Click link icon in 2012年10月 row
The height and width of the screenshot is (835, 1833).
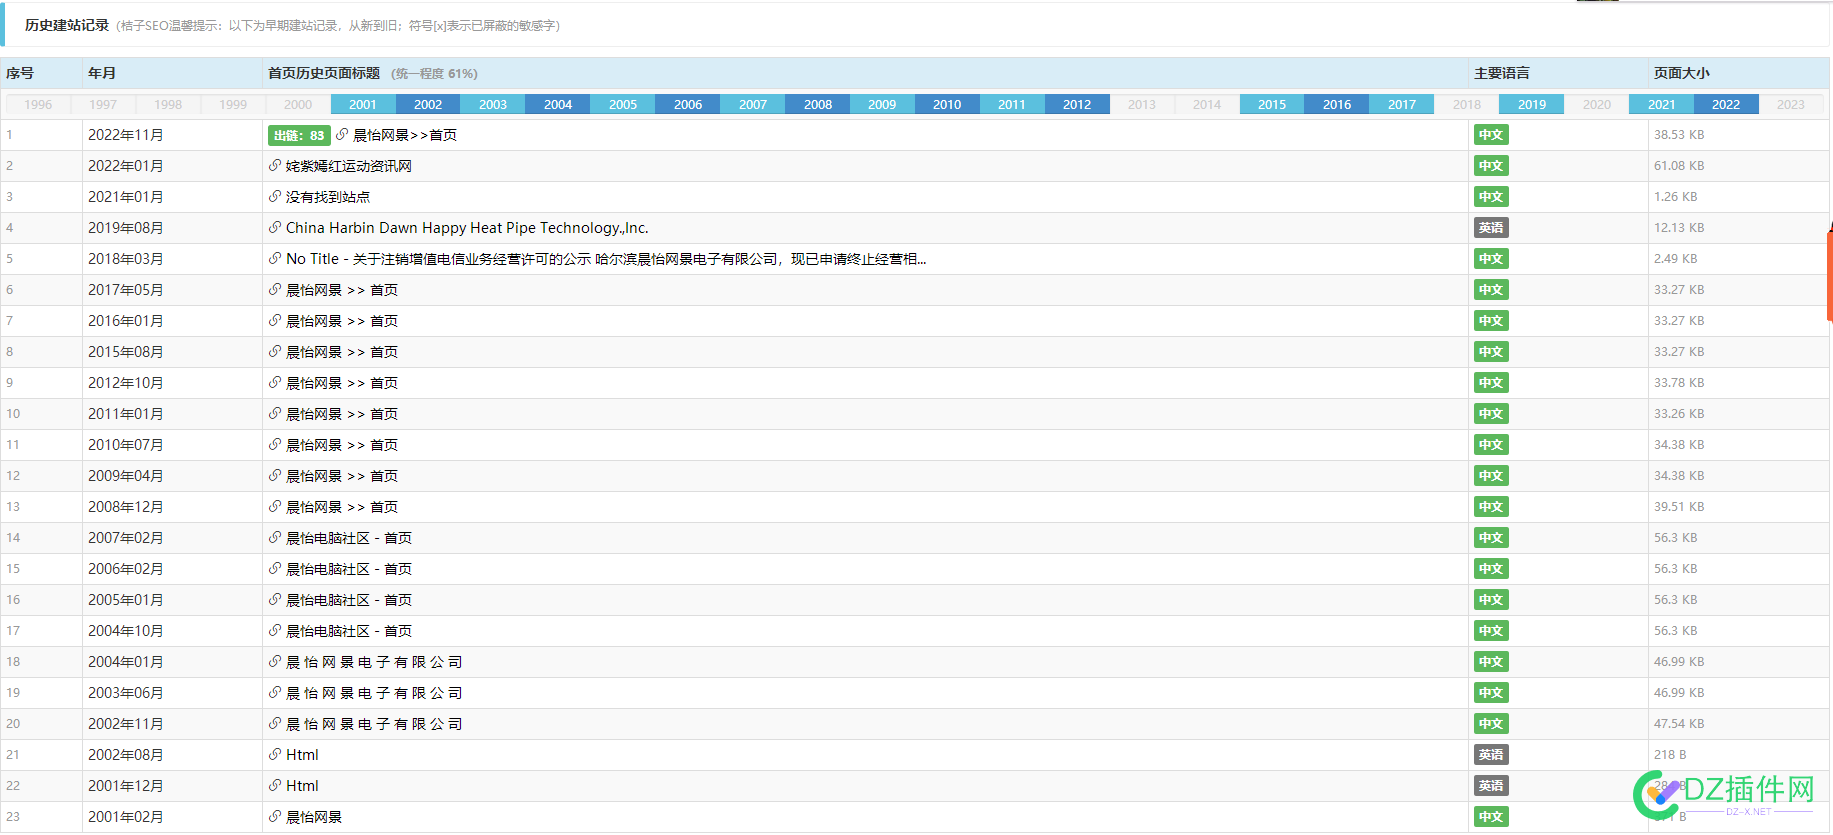275,382
